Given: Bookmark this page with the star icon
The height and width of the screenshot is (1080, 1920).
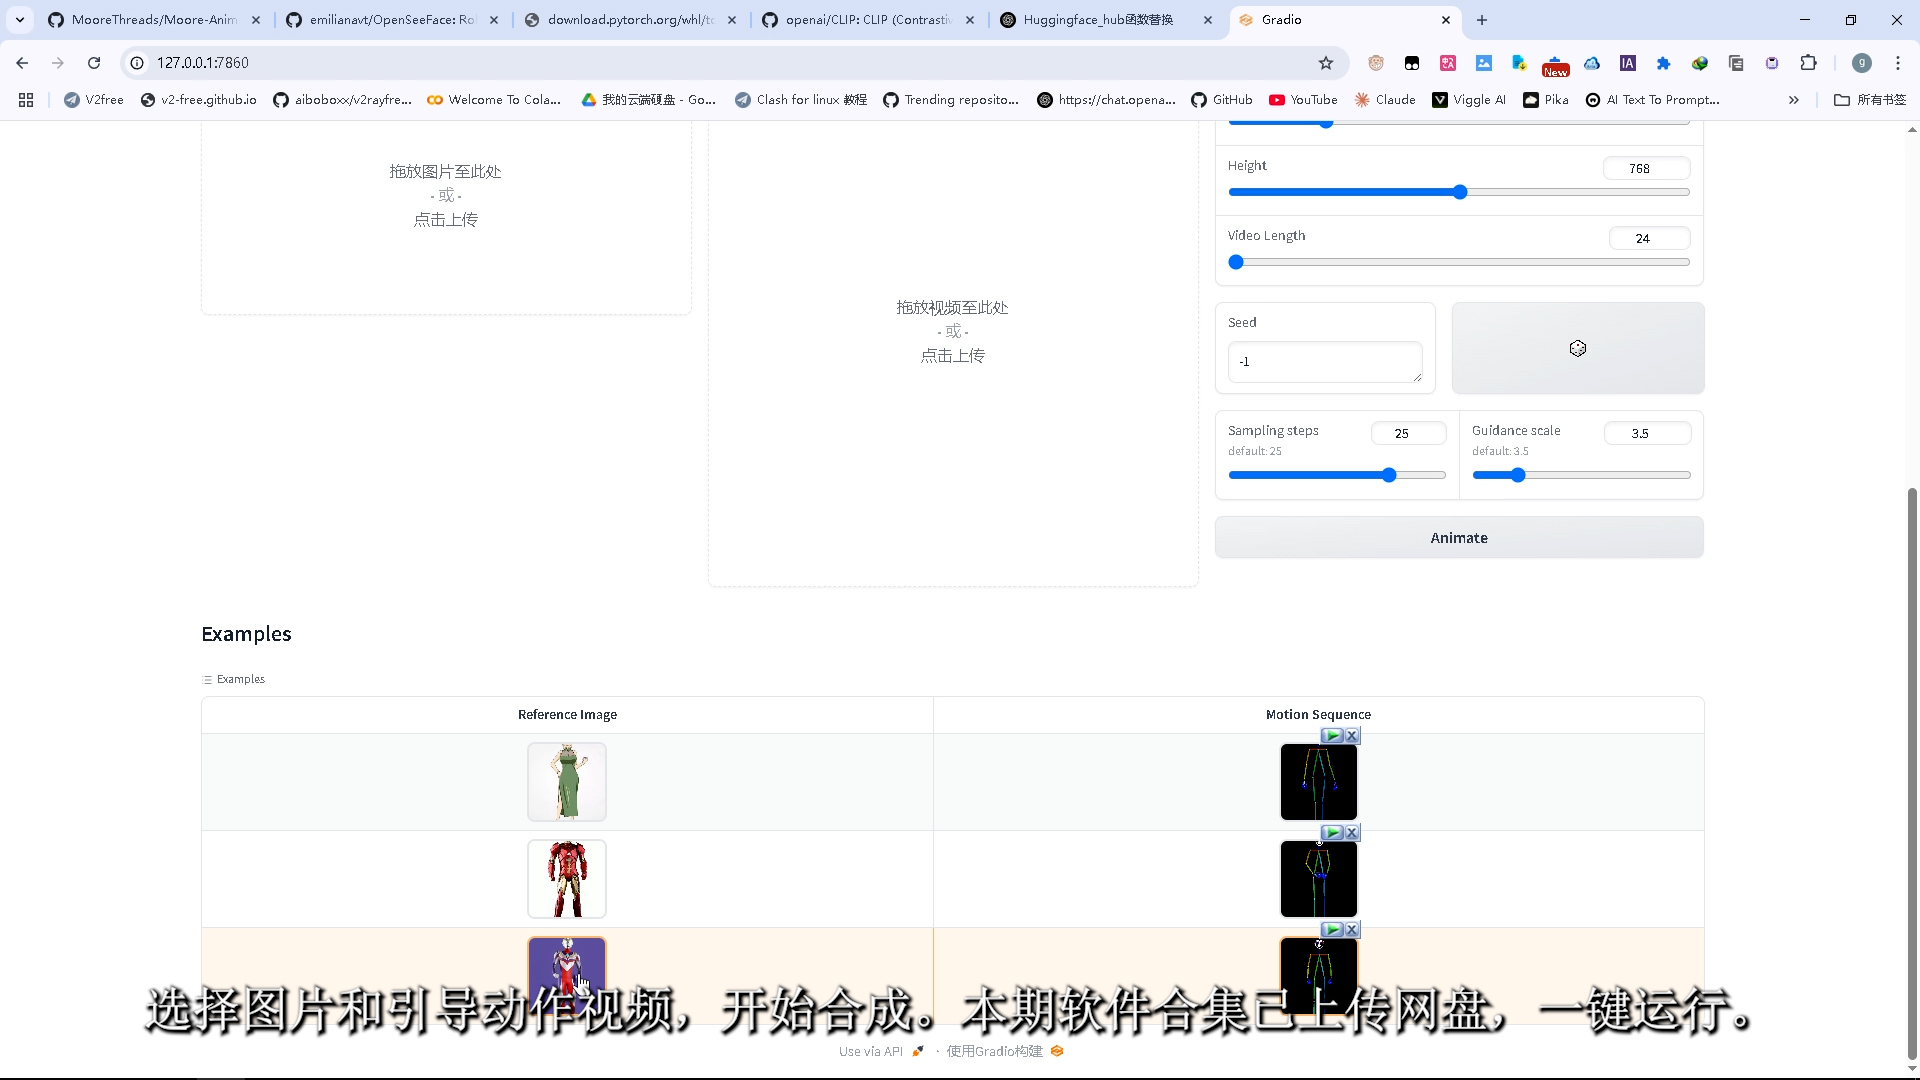Looking at the screenshot, I should [x=1326, y=63].
